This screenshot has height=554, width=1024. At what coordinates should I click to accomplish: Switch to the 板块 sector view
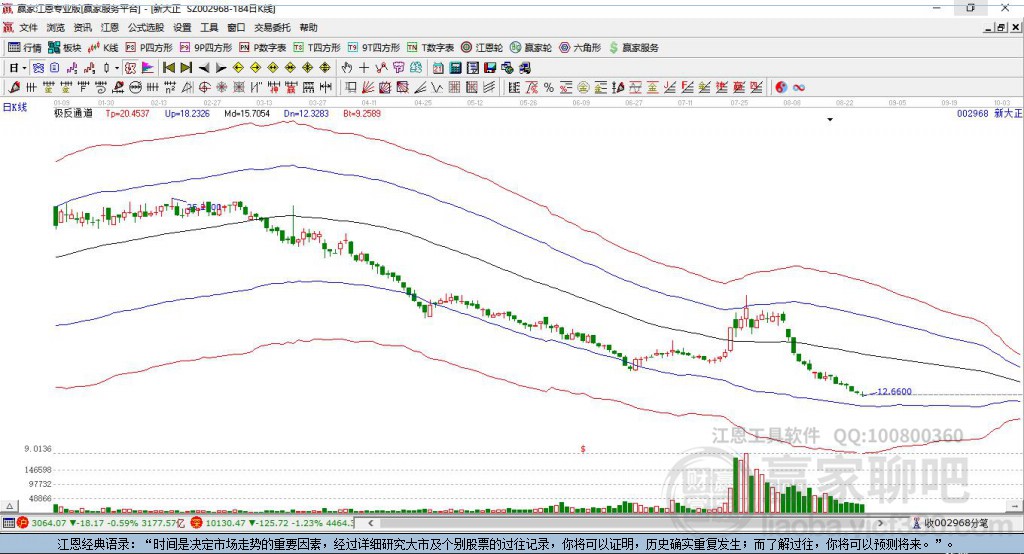click(x=65, y=48)
